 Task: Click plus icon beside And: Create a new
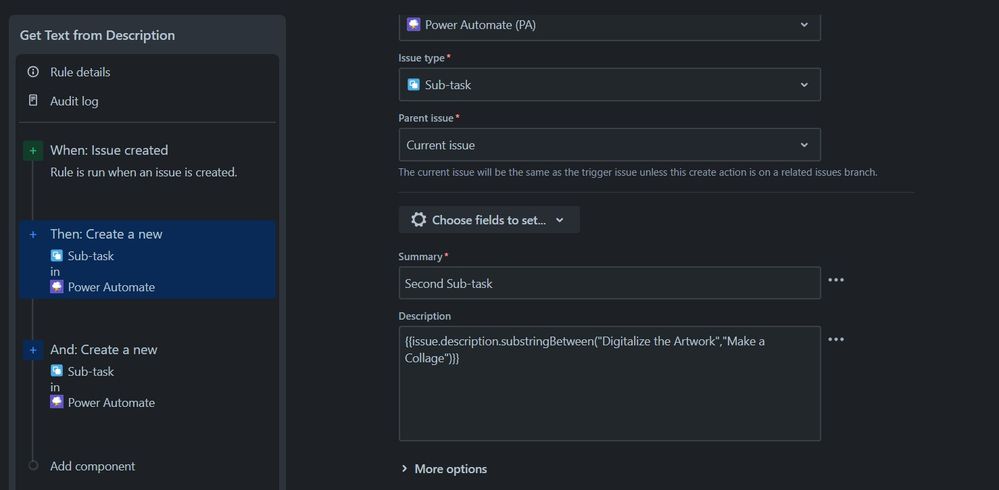pyautogui.click(x=33, y=350)
